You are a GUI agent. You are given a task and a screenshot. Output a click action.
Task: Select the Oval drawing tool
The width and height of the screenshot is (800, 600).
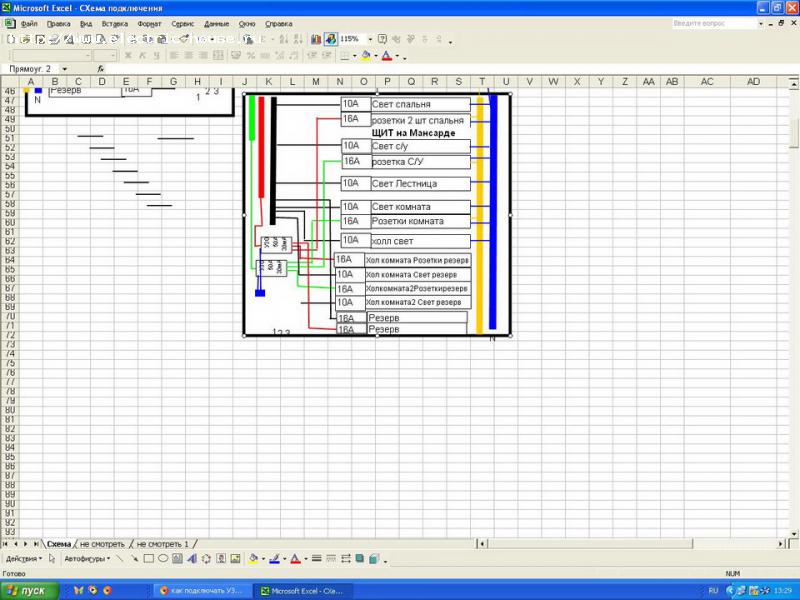(162, 558)
